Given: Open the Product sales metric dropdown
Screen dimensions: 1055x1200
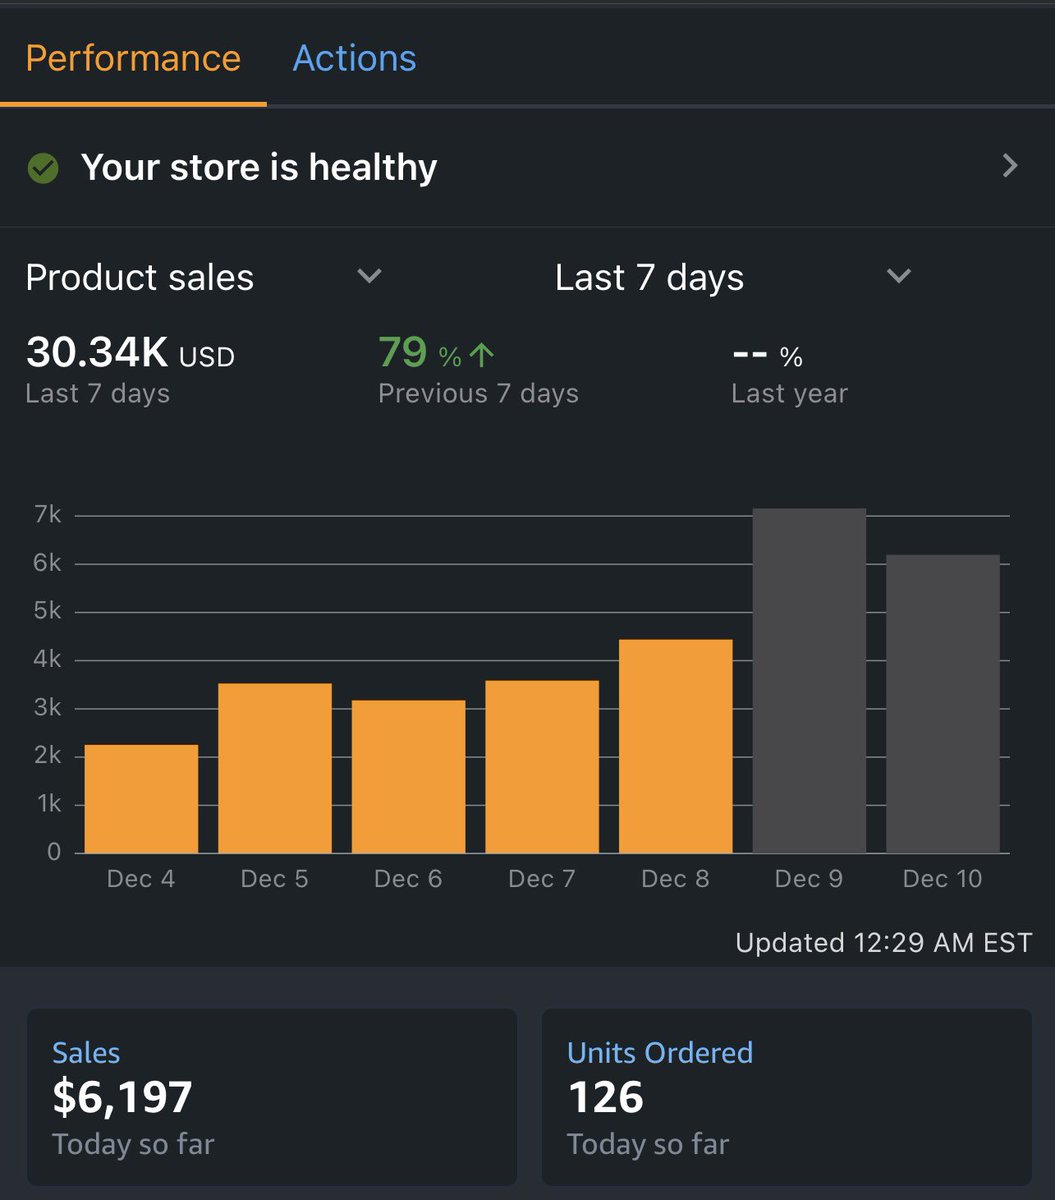Looking at the screenshot, I should (x=369, y=276).
